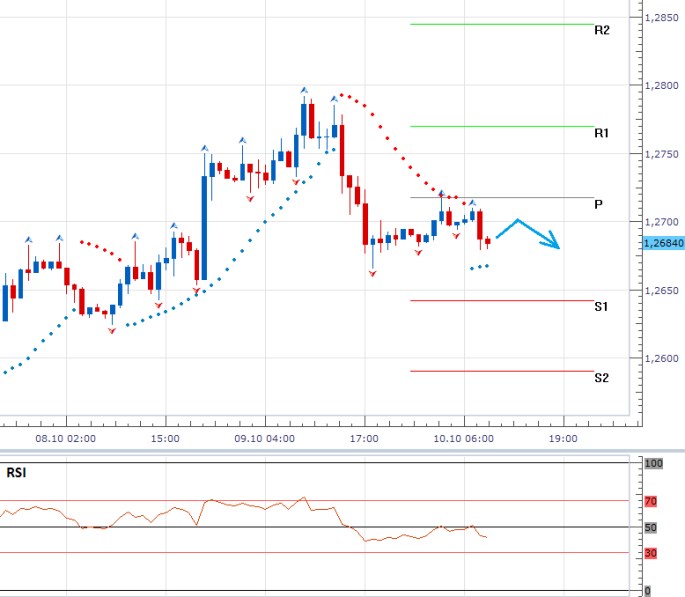Click the RSI indicator title
This screenshot has height=597, width=685.
[x=17, y=471]
